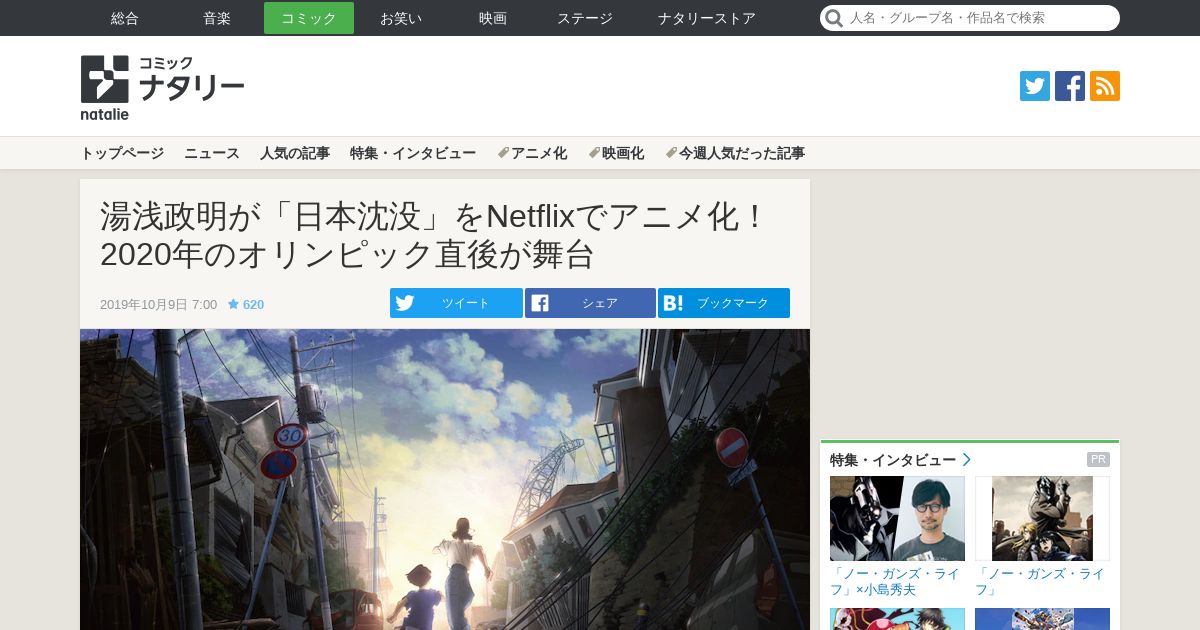Screen dimensions: 1200x630
Task: Click the star favorite count 620
Action: (246, 304)
